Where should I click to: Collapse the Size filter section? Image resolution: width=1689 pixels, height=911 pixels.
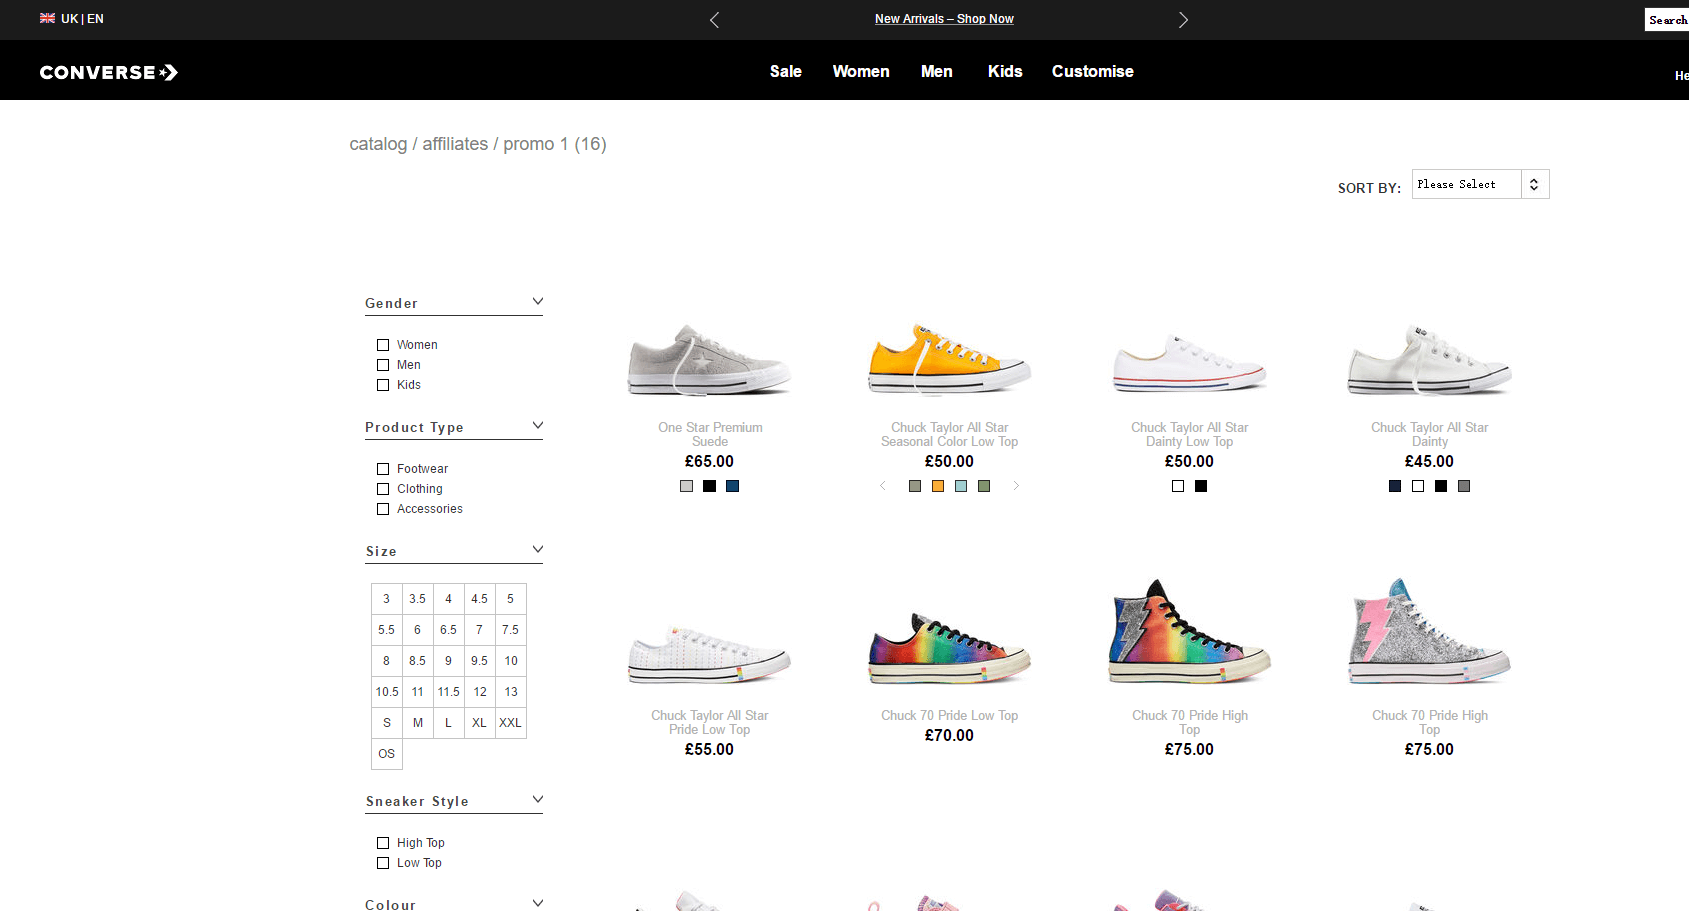tap(538, 550)
